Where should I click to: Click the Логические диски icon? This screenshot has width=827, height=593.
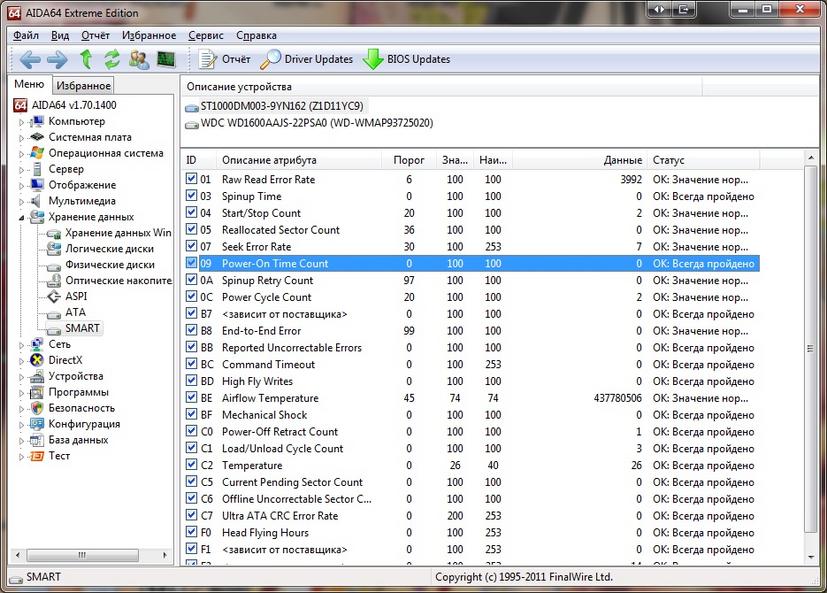click(54, 248)
